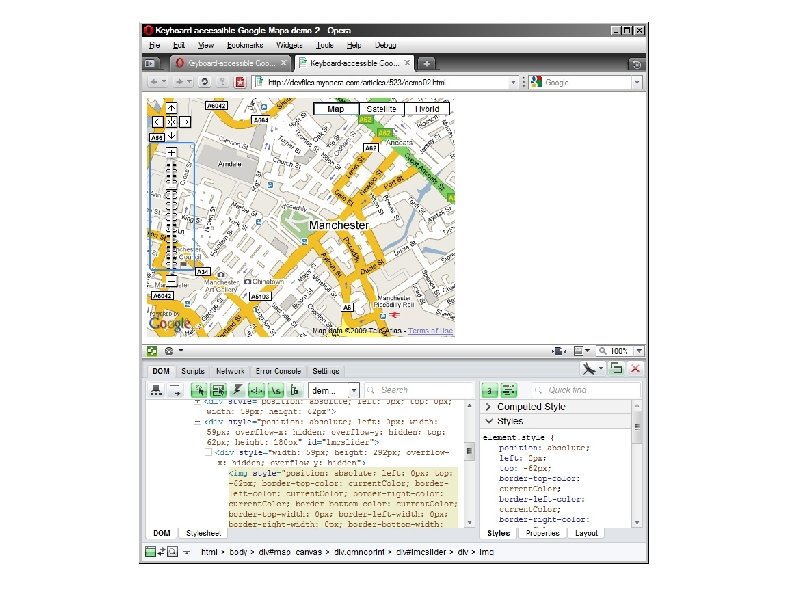This screenshot has width=794, height=595.
Task: Toggle select element by clicking
Action: [x=200, y=390]
